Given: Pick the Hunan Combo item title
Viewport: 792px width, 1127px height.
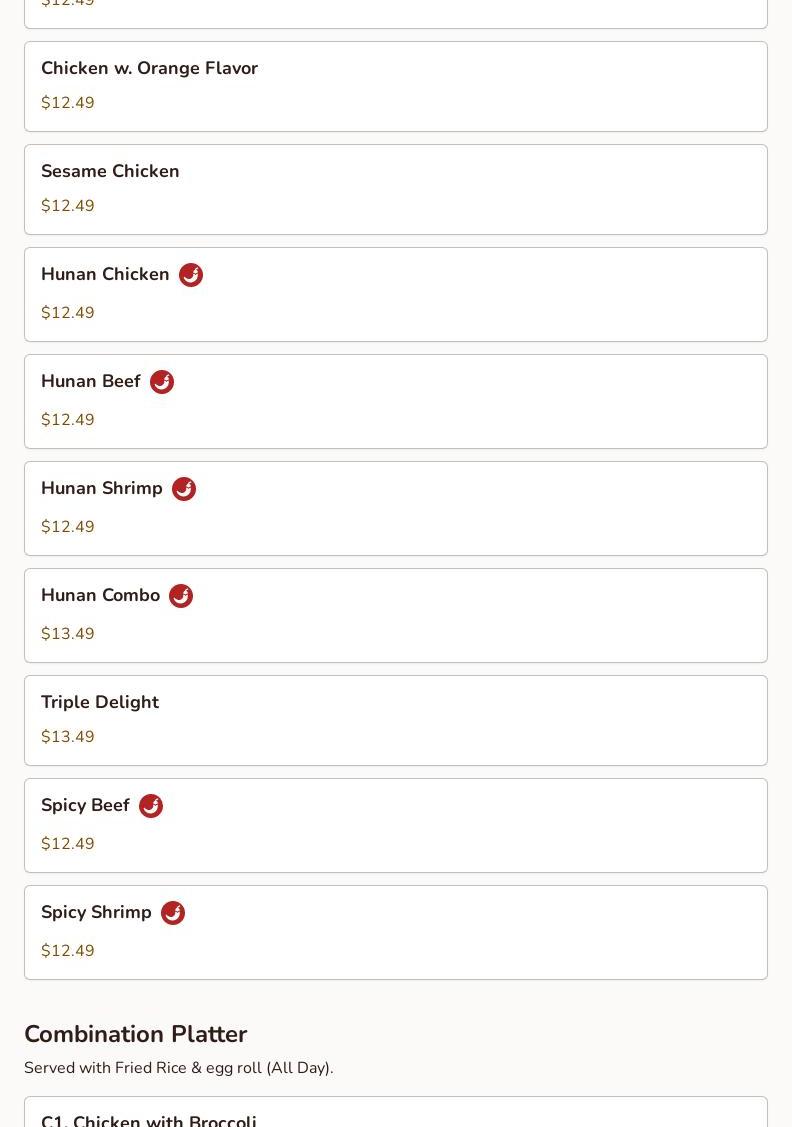Looking at the screenshot, I should tap(100, 595).
